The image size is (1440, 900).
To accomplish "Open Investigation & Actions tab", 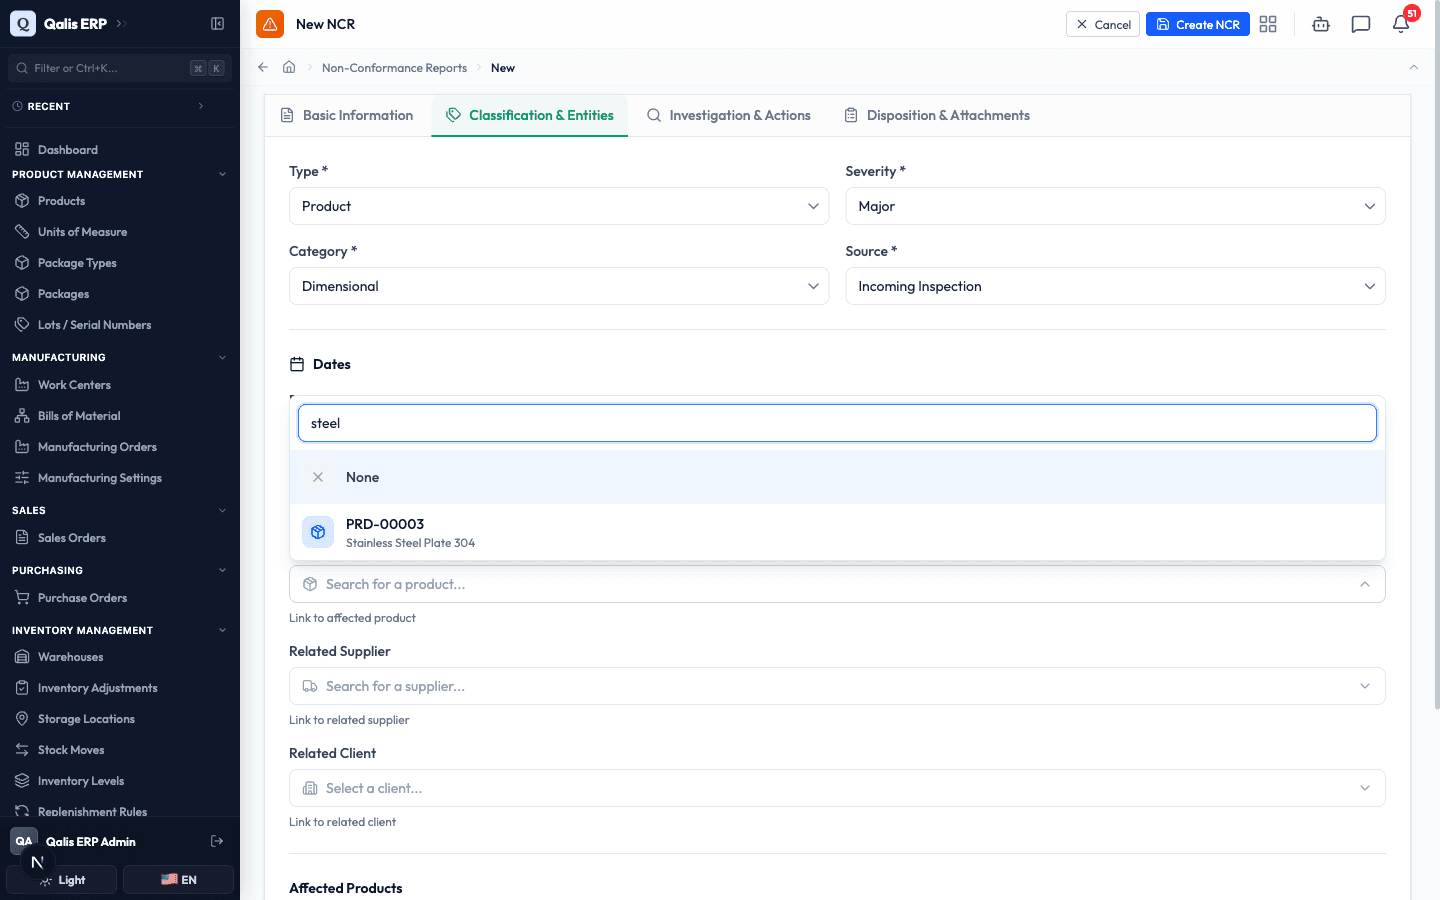I will 729,116.
